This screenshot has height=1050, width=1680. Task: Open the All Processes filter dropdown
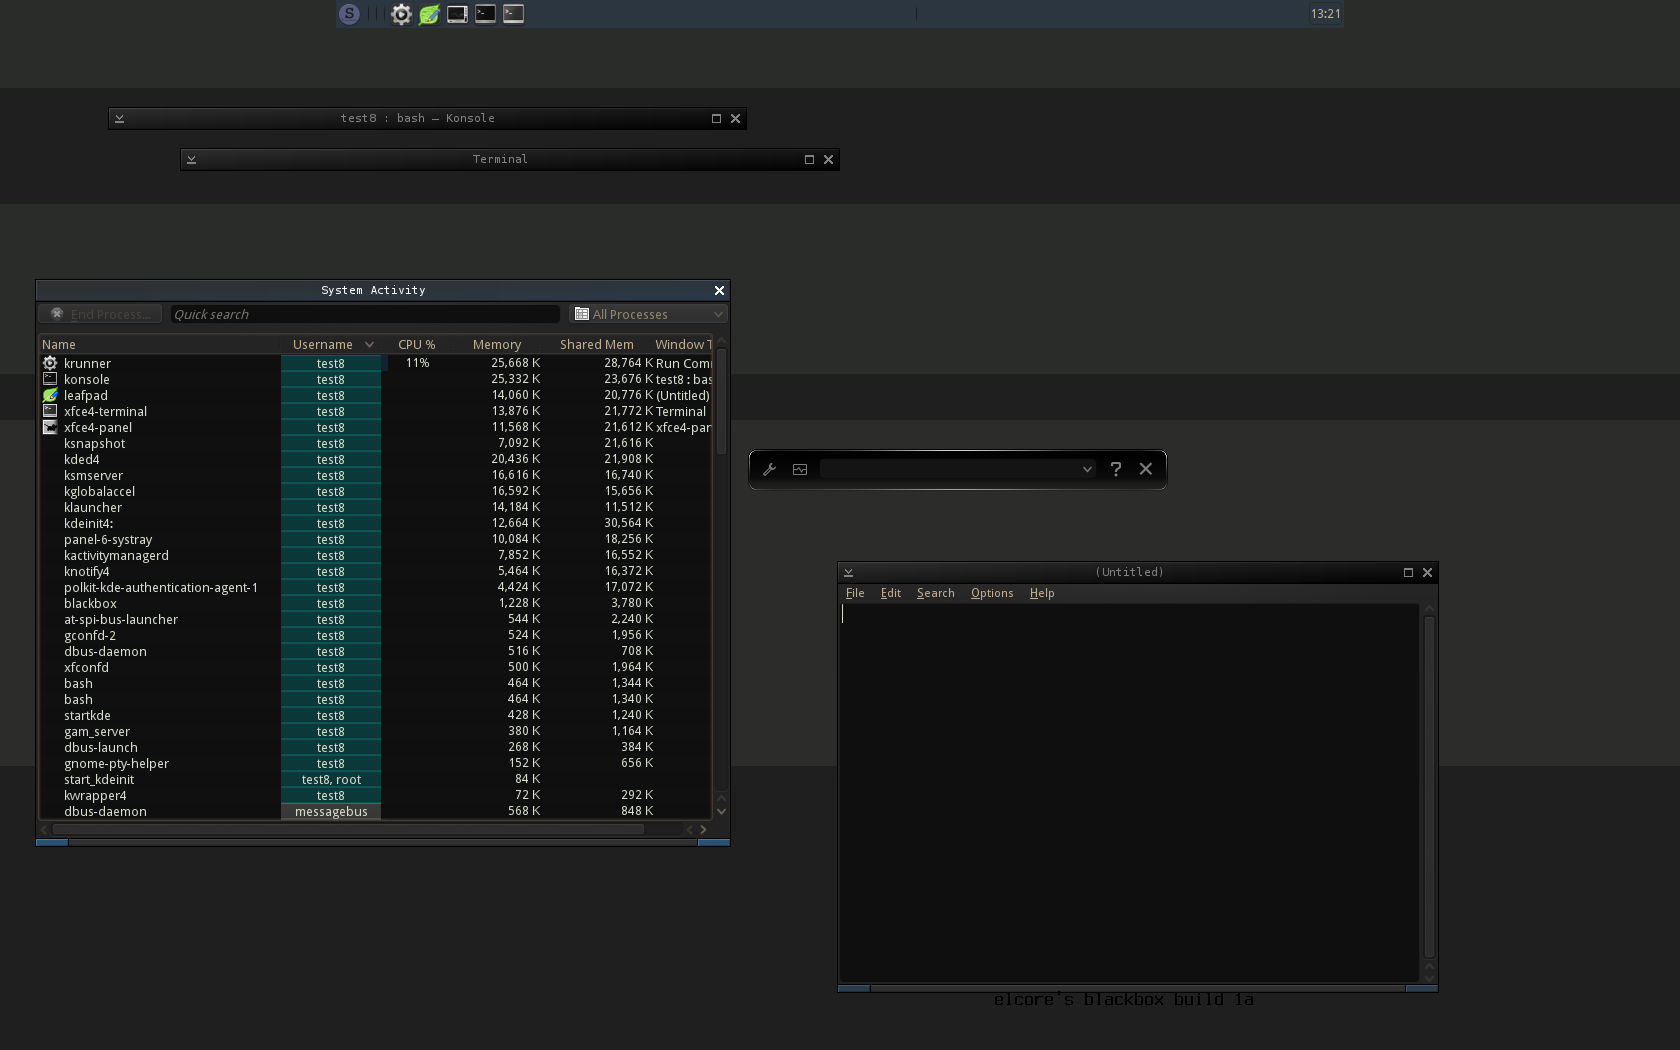648,314
